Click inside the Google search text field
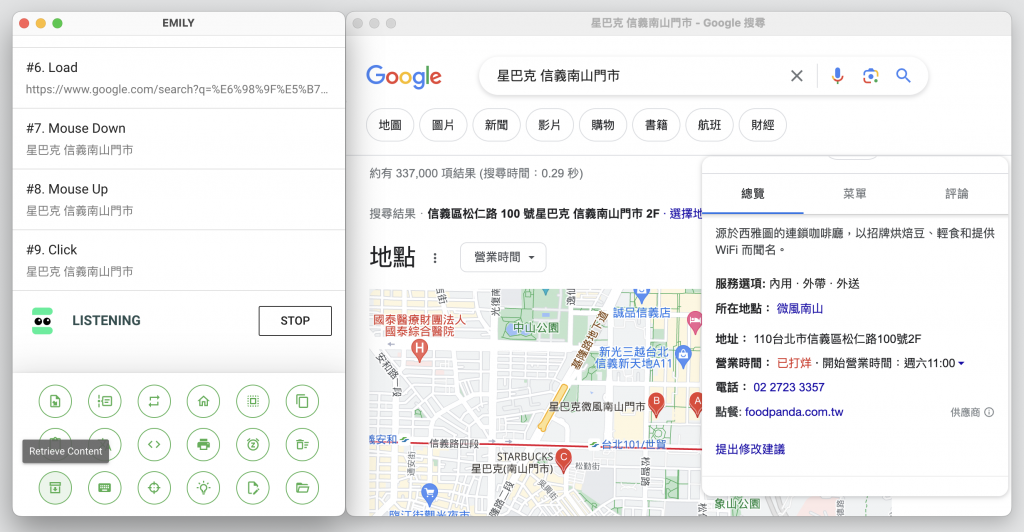 click(637, 76)
